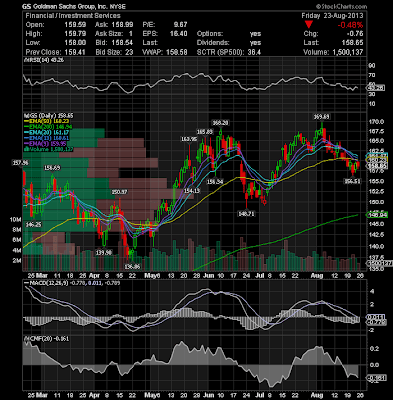Viewport: 393px width, 400px height.
Task: Click the Low value 158.00
Action: pos(75,43)
